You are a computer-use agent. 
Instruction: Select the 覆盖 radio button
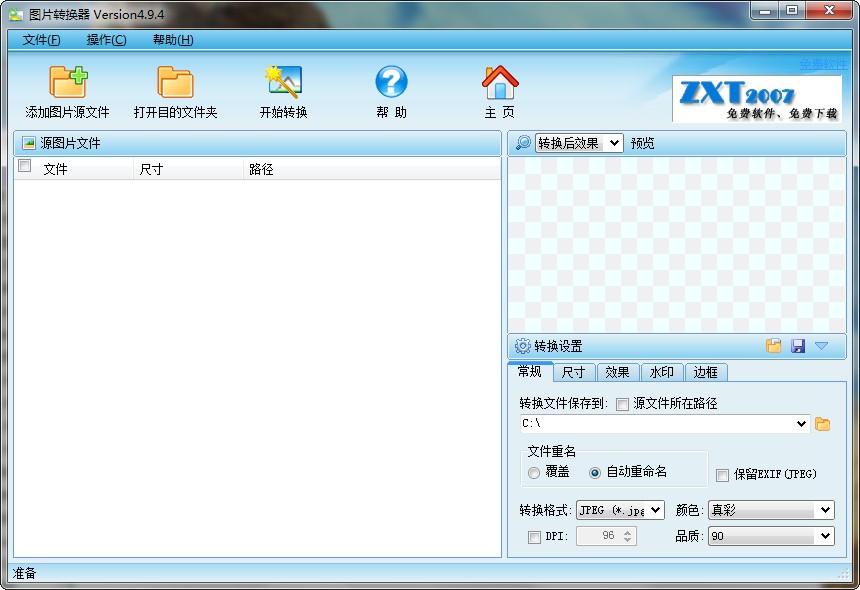(x=534, y=474)
